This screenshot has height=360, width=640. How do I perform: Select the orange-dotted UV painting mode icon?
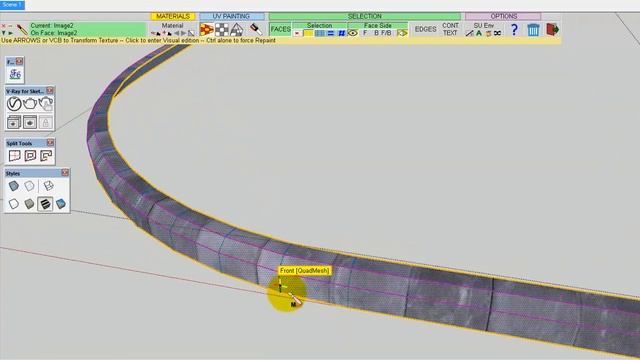(x=207, y=29)
